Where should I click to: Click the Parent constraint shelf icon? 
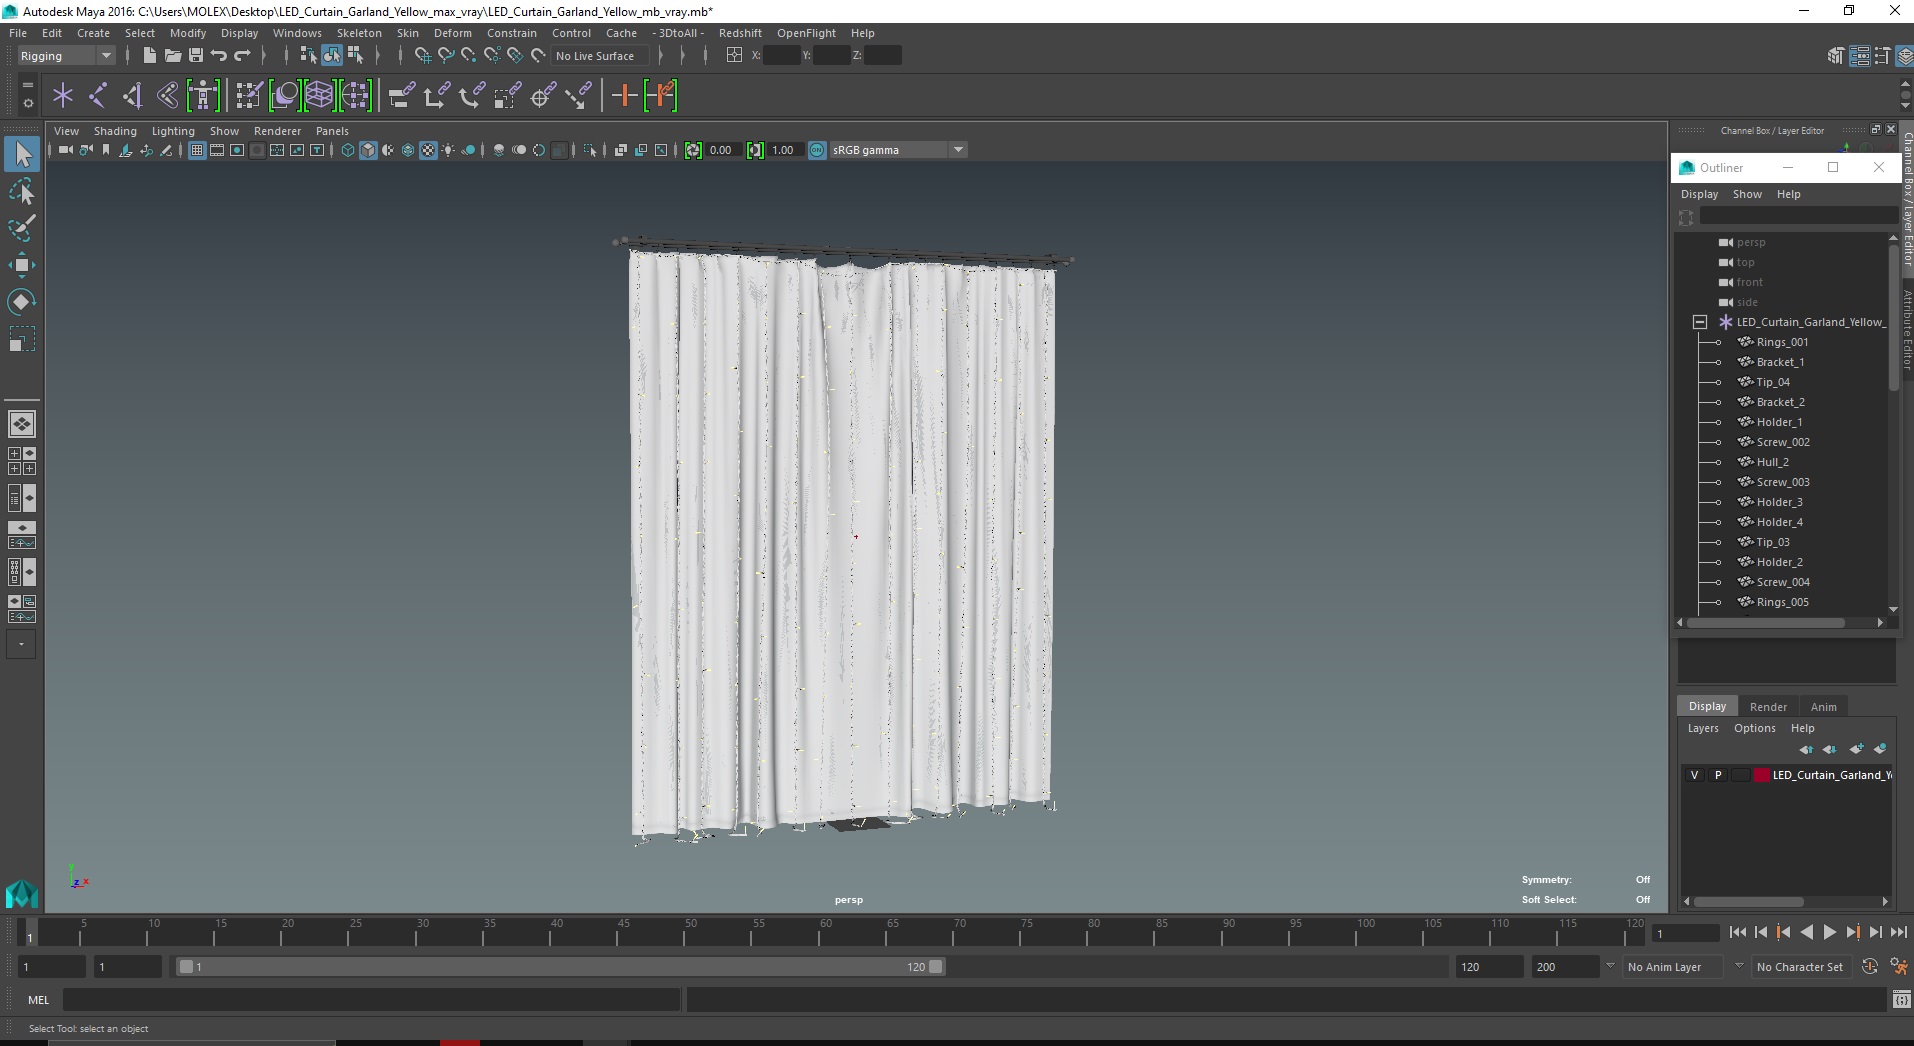pos(402,96)
